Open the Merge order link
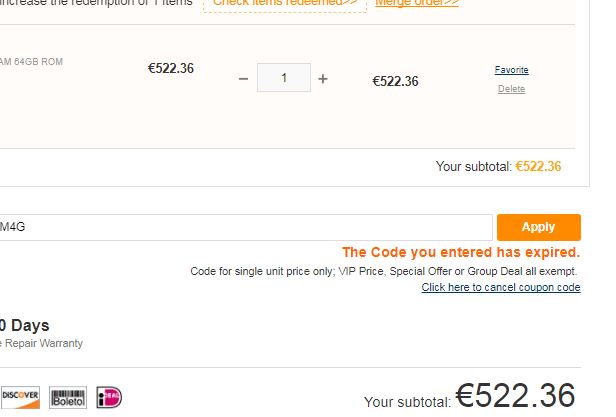 [x=417, y=3]
